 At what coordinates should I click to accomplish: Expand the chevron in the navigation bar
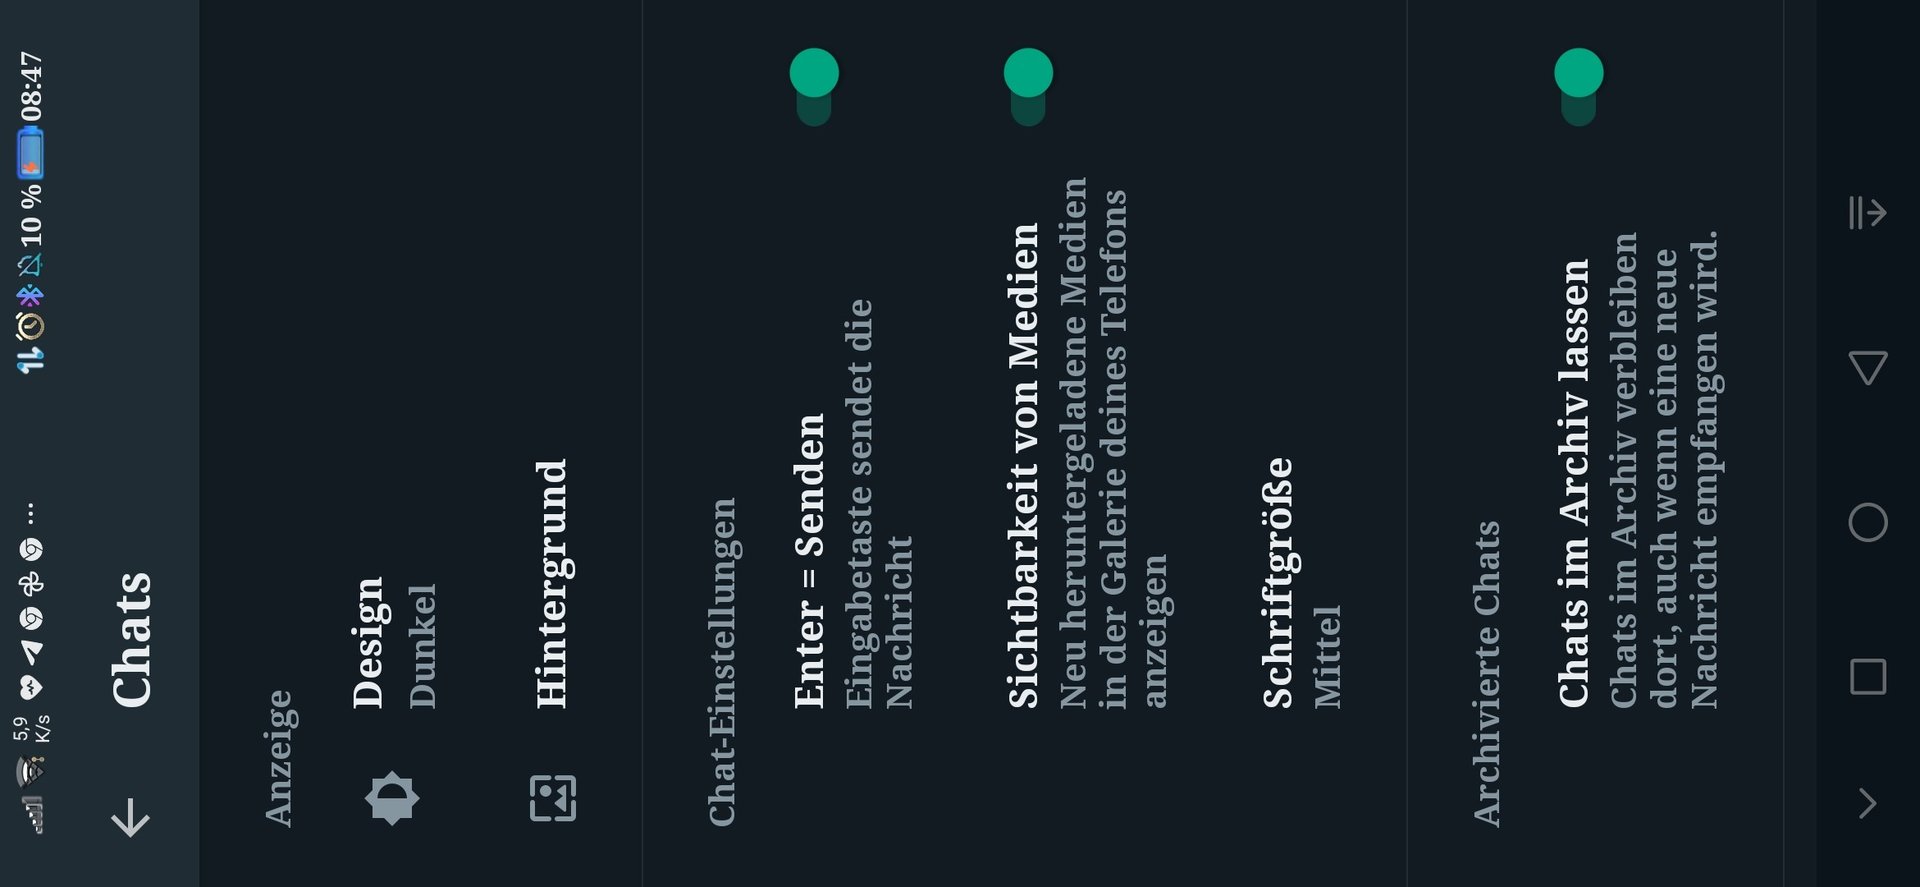click(1868, 804)
